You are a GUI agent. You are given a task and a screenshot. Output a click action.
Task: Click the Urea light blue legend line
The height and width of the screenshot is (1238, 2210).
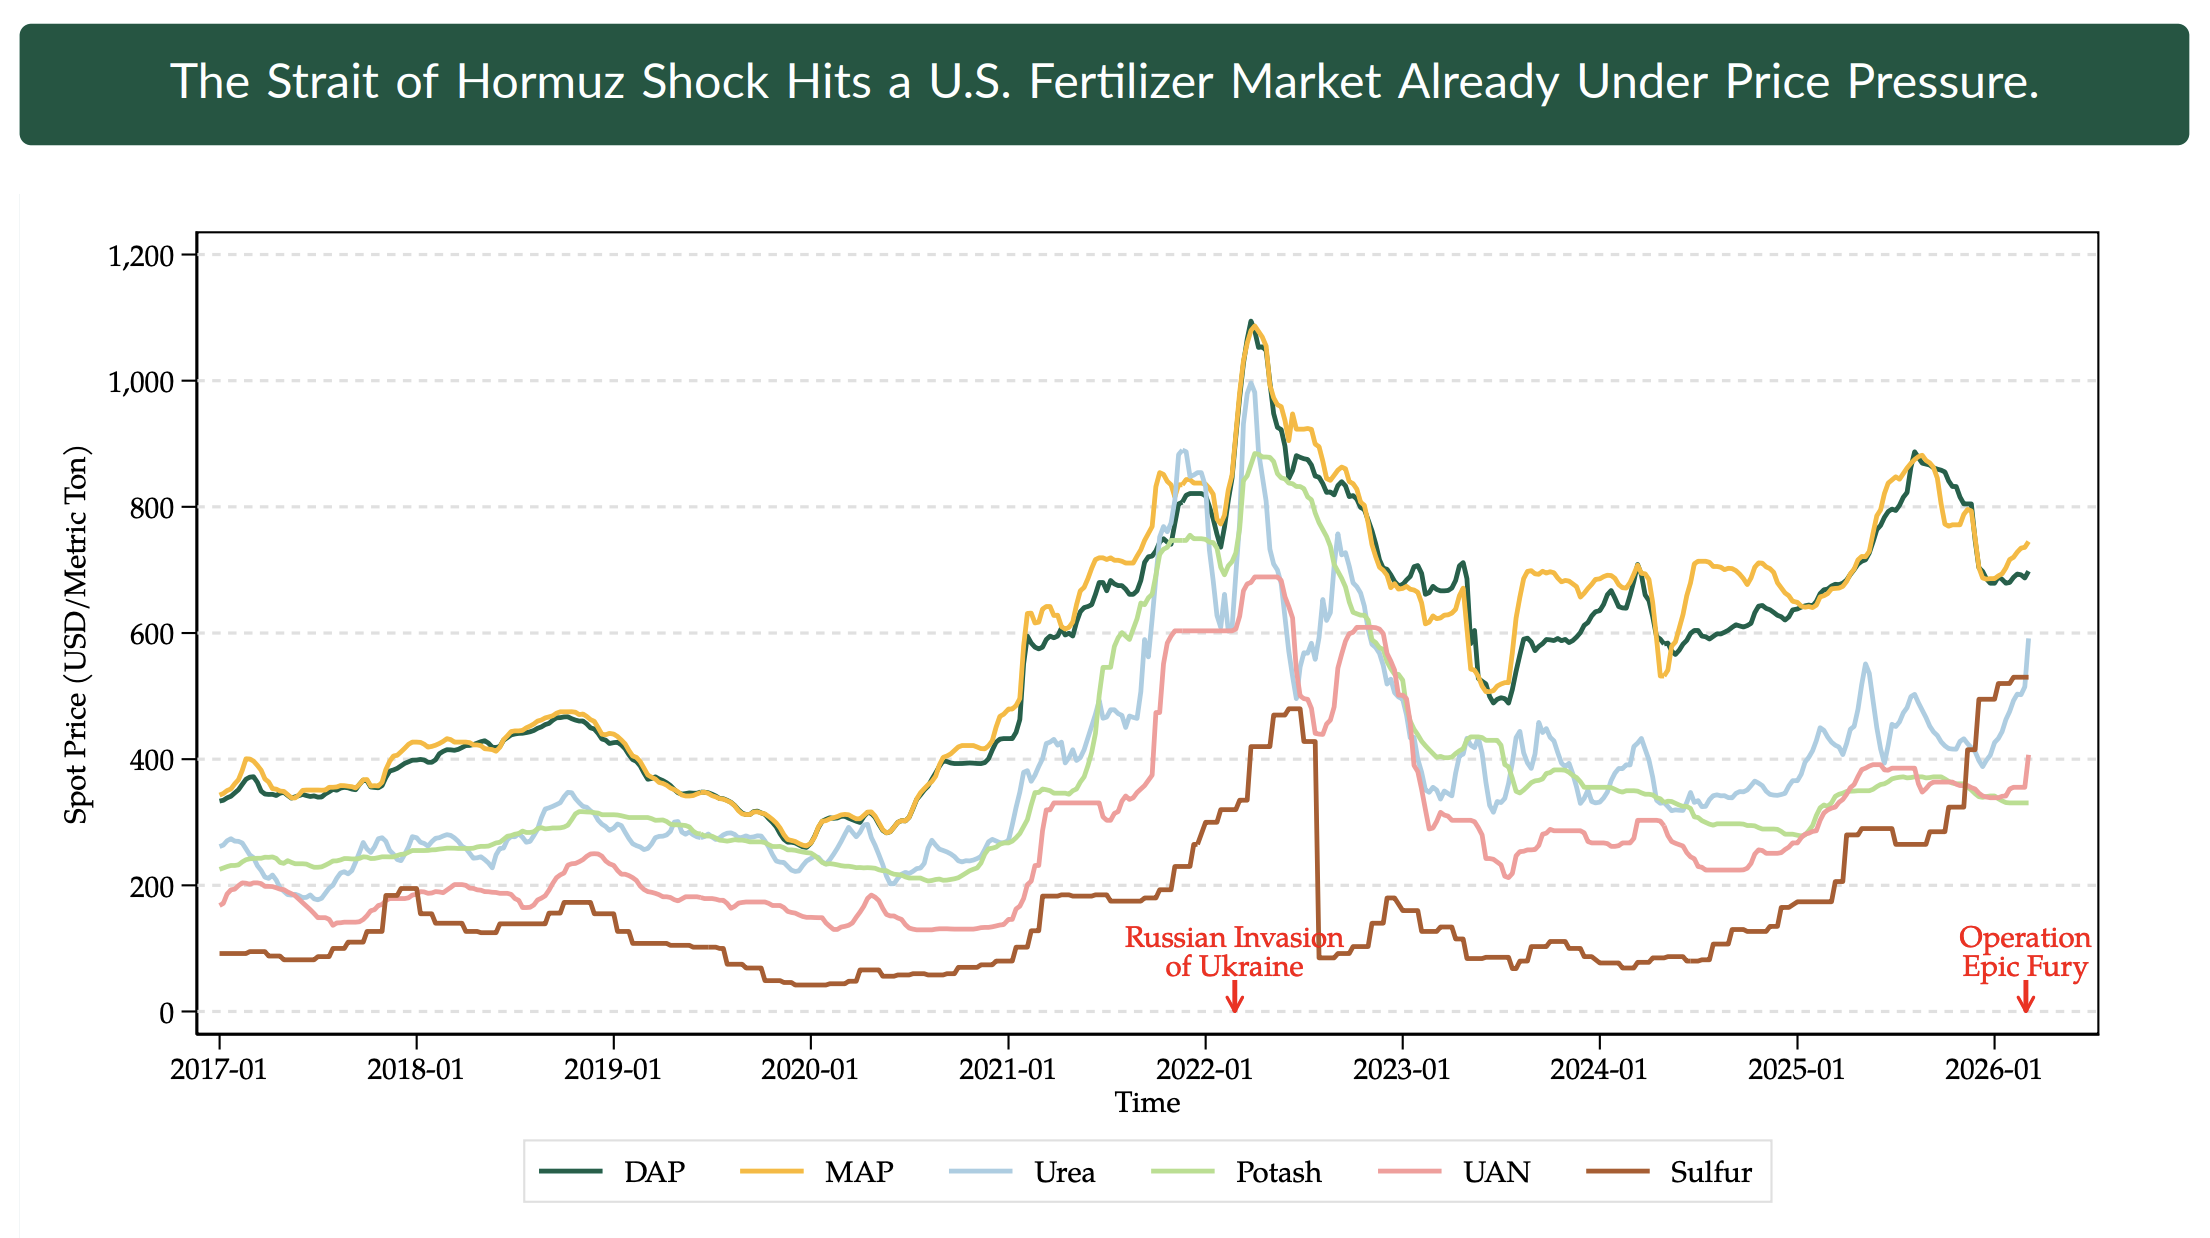981,1171
